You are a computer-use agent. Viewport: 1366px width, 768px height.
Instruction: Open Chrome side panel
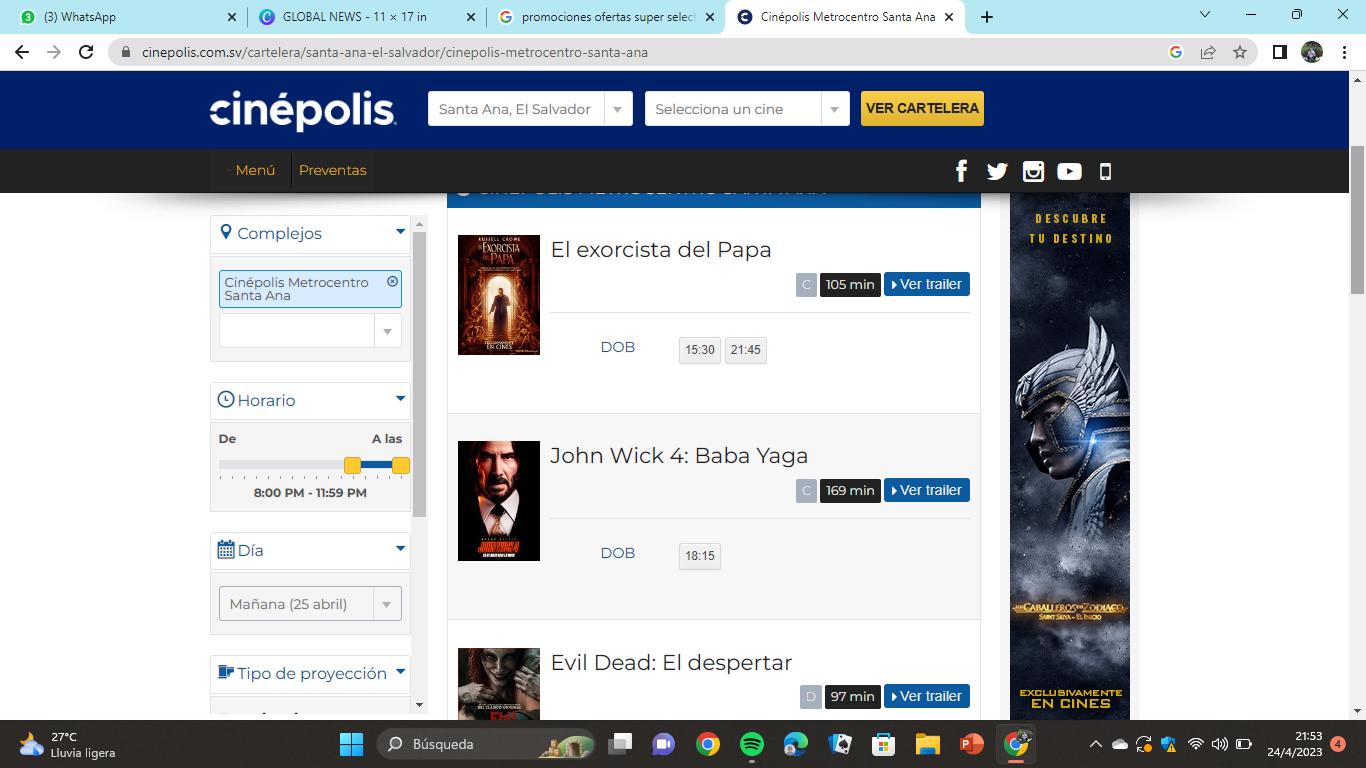(x=1279, y=52)
